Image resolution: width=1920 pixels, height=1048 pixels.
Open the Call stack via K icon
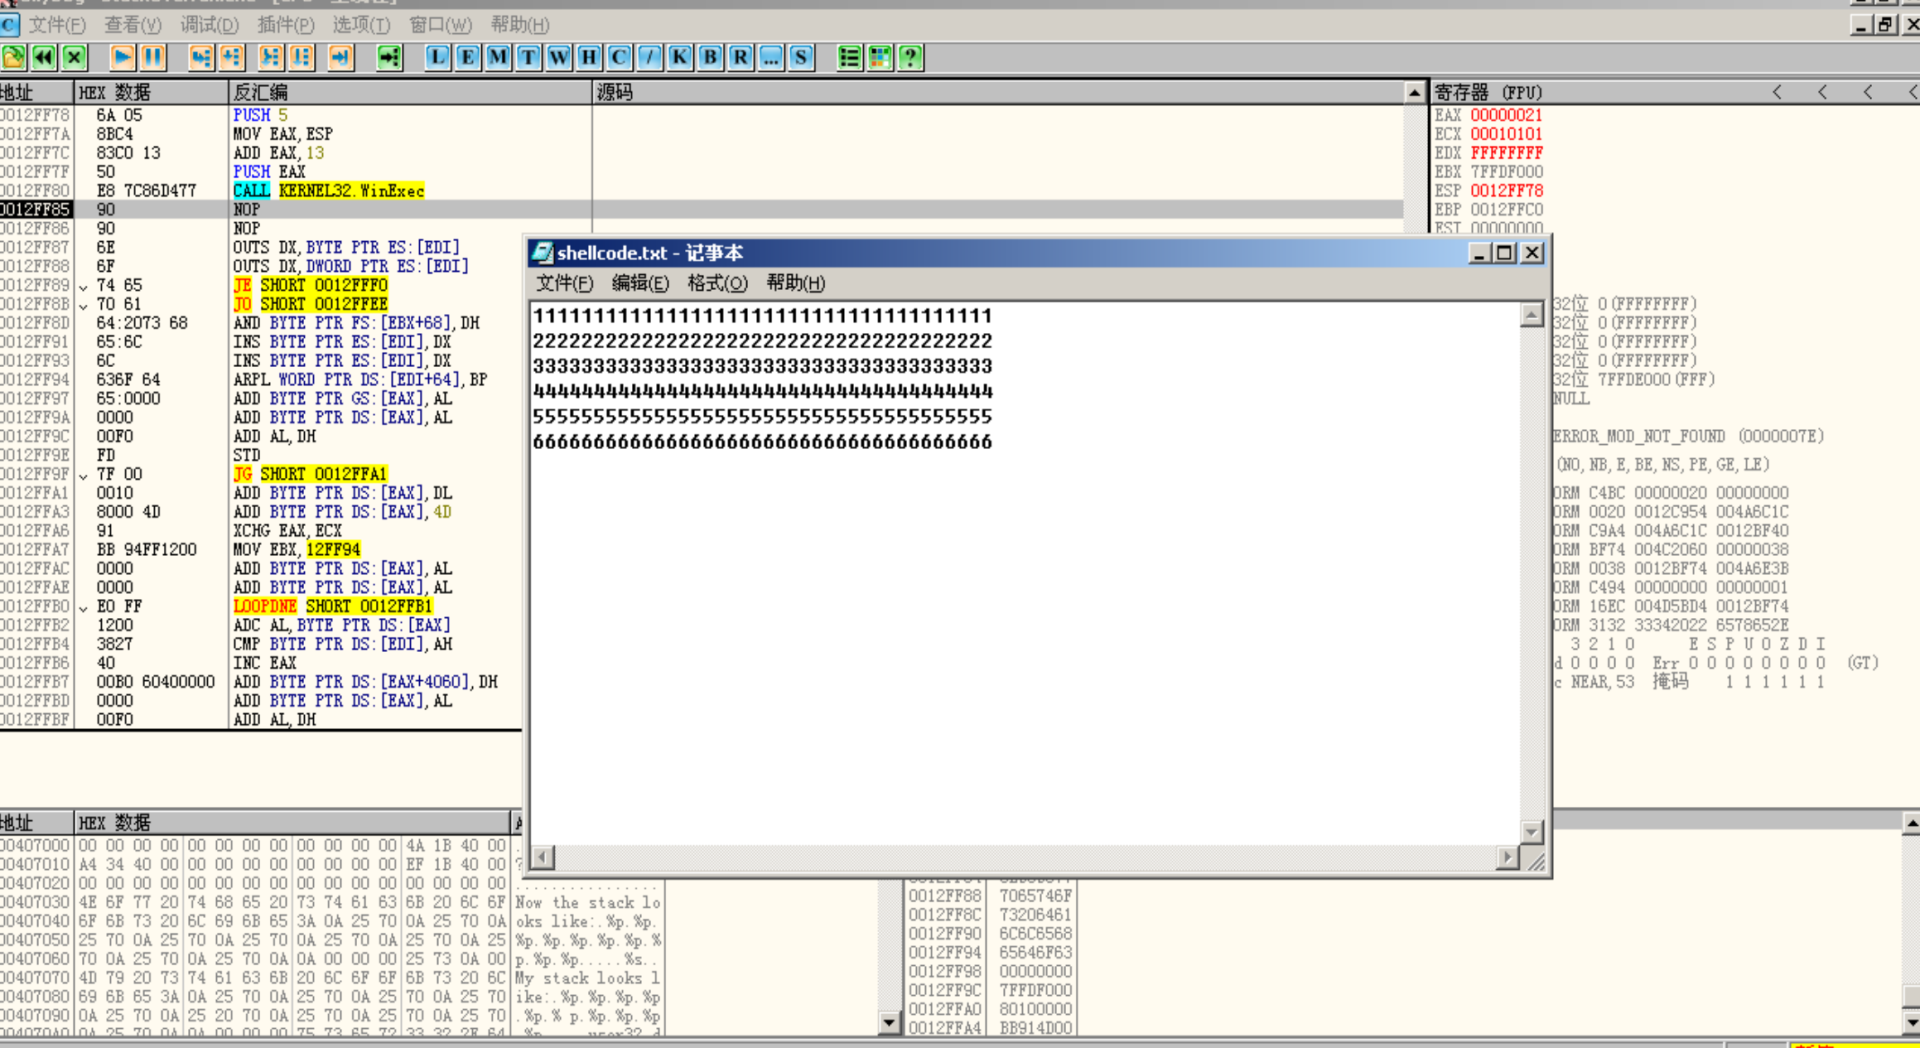(x=680, y=58)
